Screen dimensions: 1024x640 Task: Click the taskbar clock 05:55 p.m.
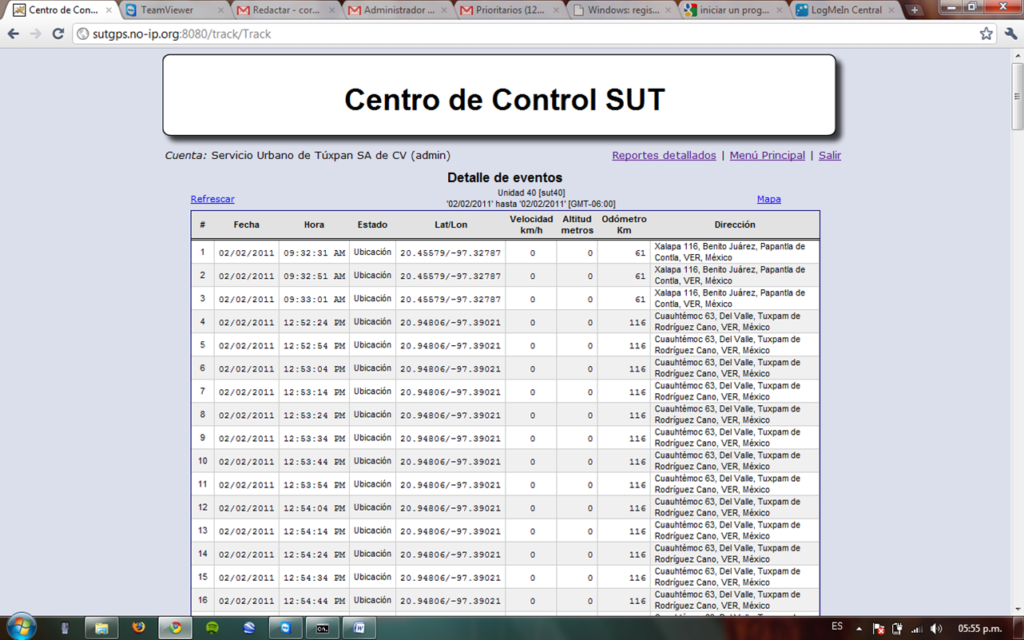pos(980,628)
